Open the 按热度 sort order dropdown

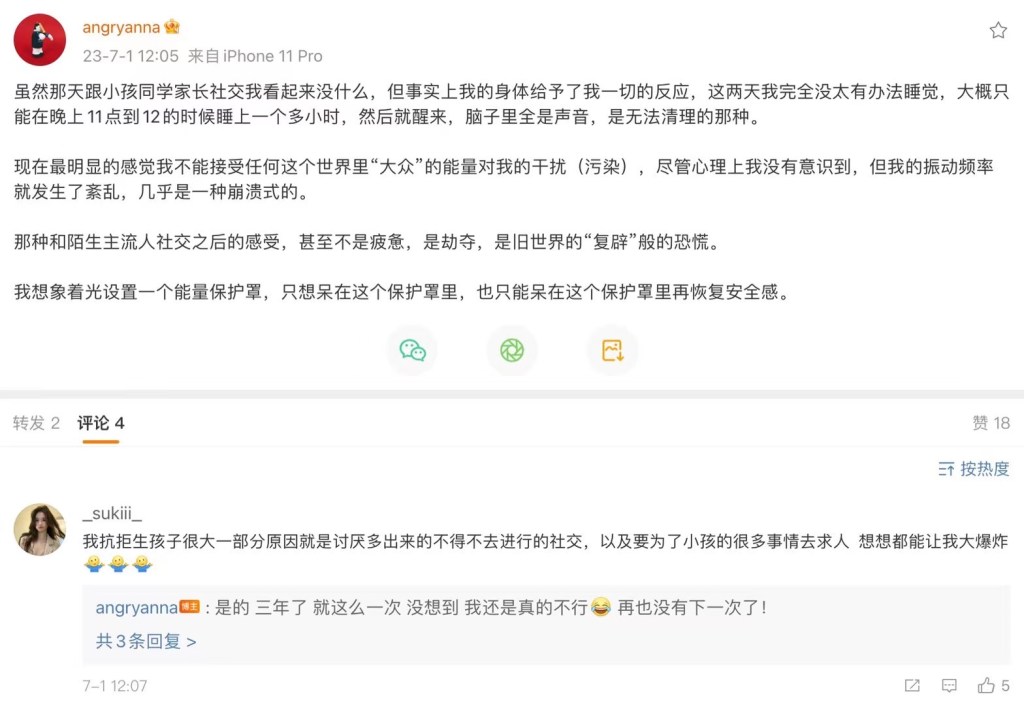pos(984,469)
